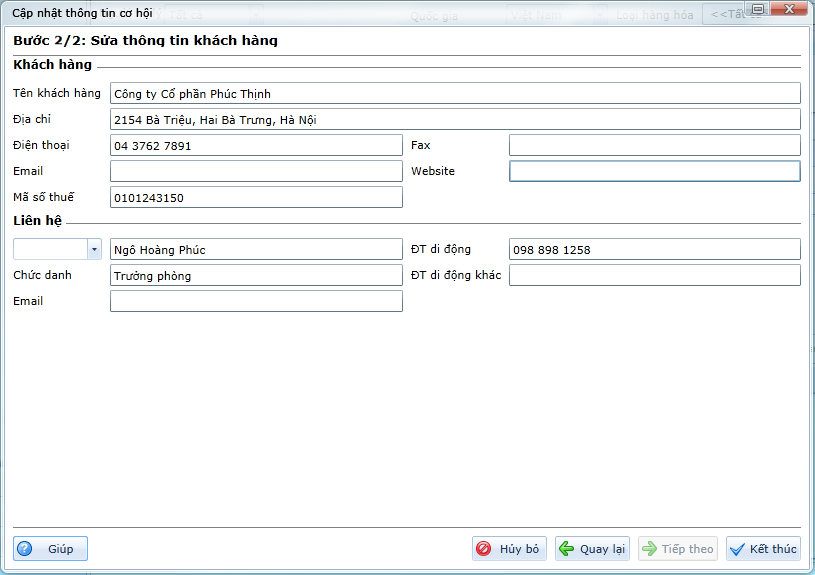Open the Giúp help button

[50, 549]
